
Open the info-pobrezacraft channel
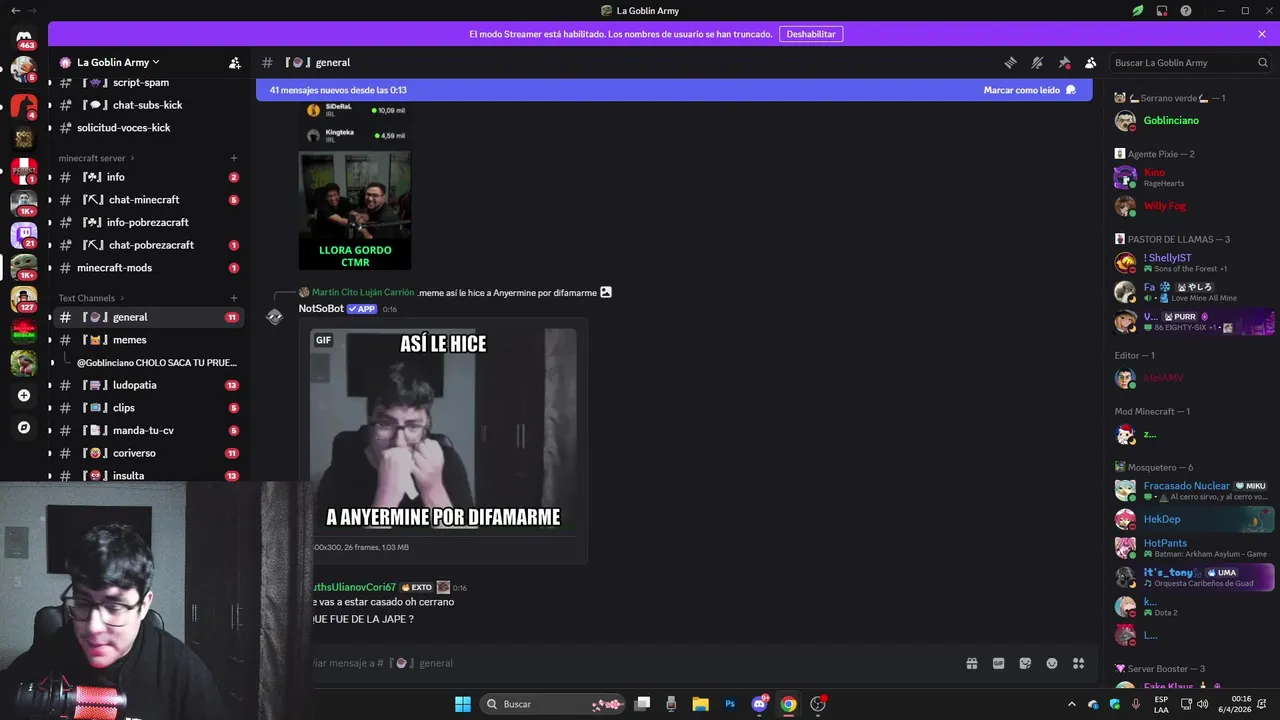click(x=148, y=222)
